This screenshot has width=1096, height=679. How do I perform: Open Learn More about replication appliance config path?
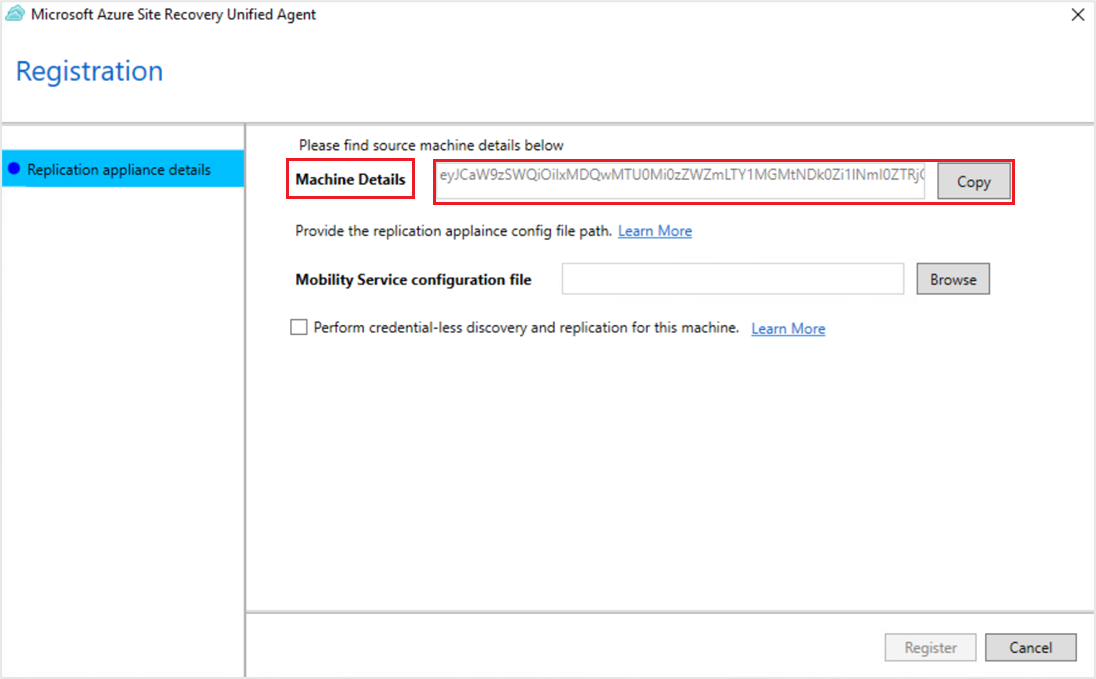(654, 231)
